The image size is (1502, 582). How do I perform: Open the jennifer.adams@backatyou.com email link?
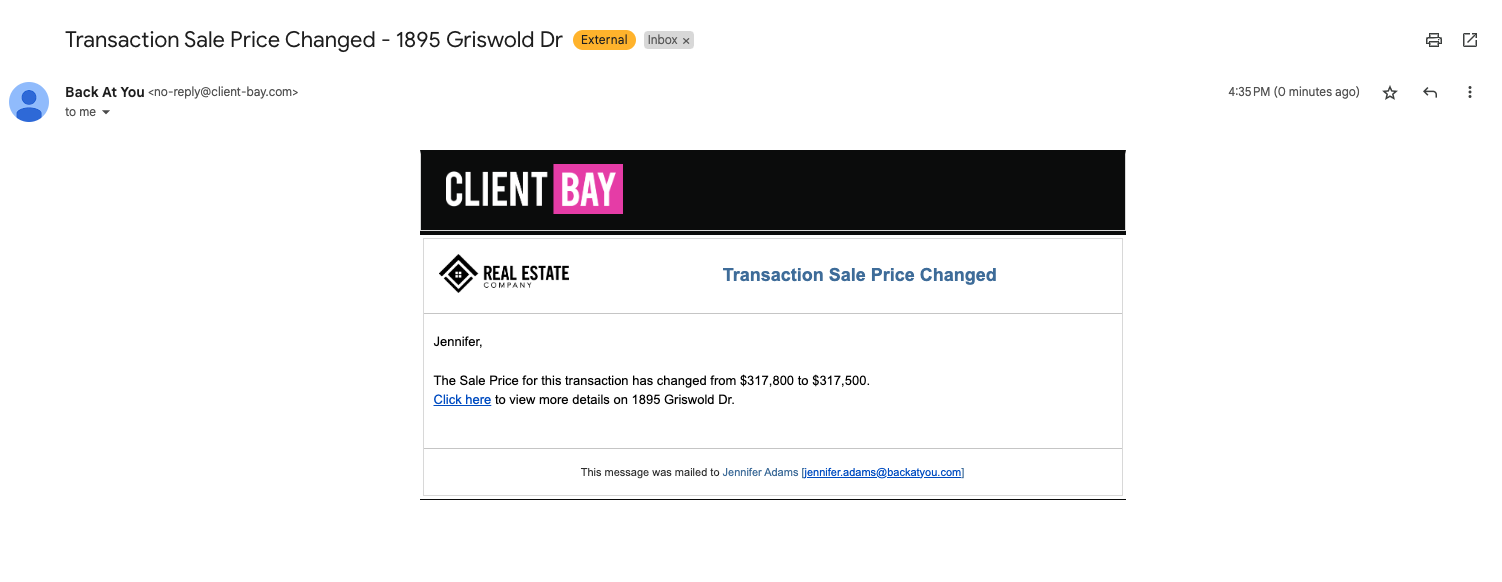tap(882, 472)
